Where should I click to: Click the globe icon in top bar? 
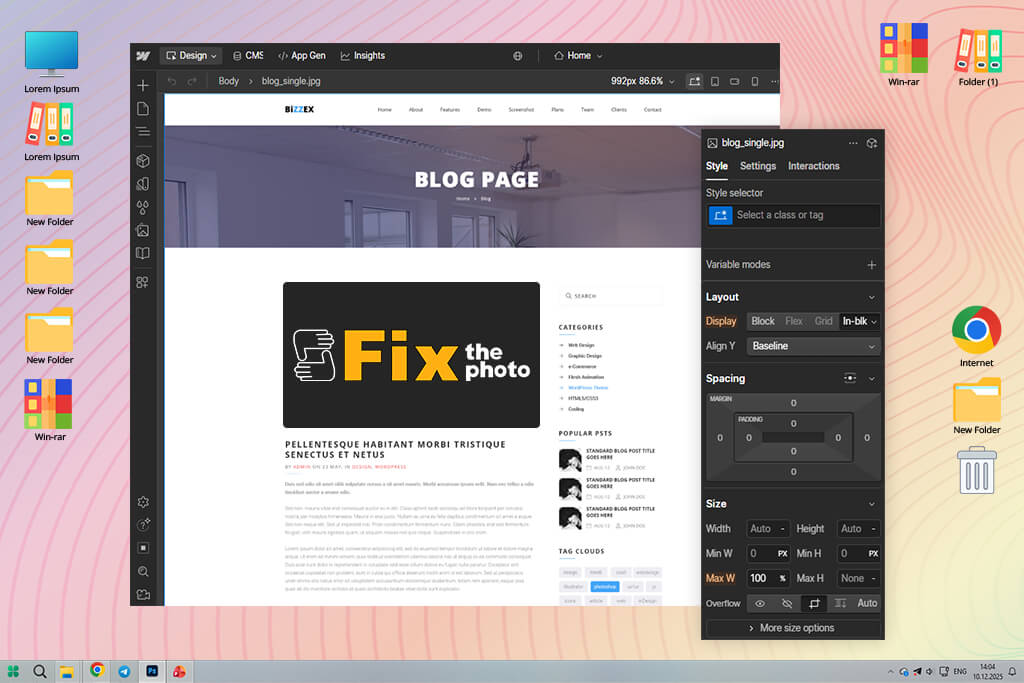pyautogui.click(x=517, y=56)
